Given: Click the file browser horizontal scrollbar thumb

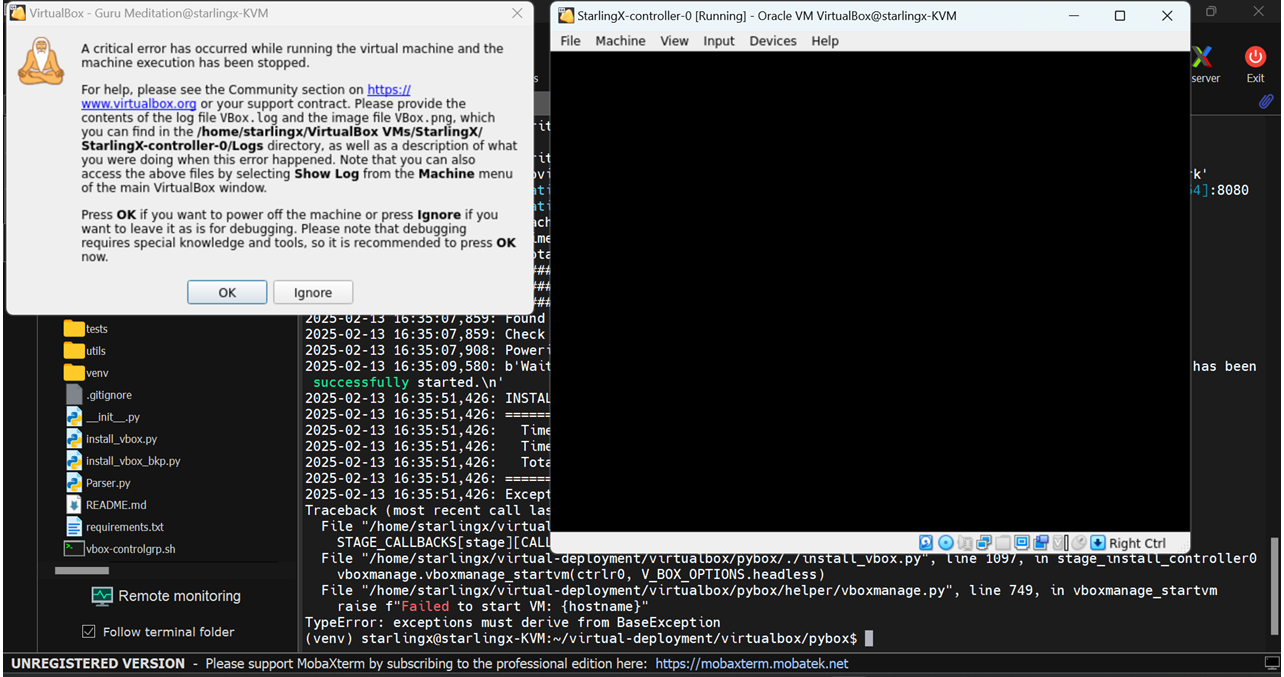Looking at the screenshot, I should [82, 571].
